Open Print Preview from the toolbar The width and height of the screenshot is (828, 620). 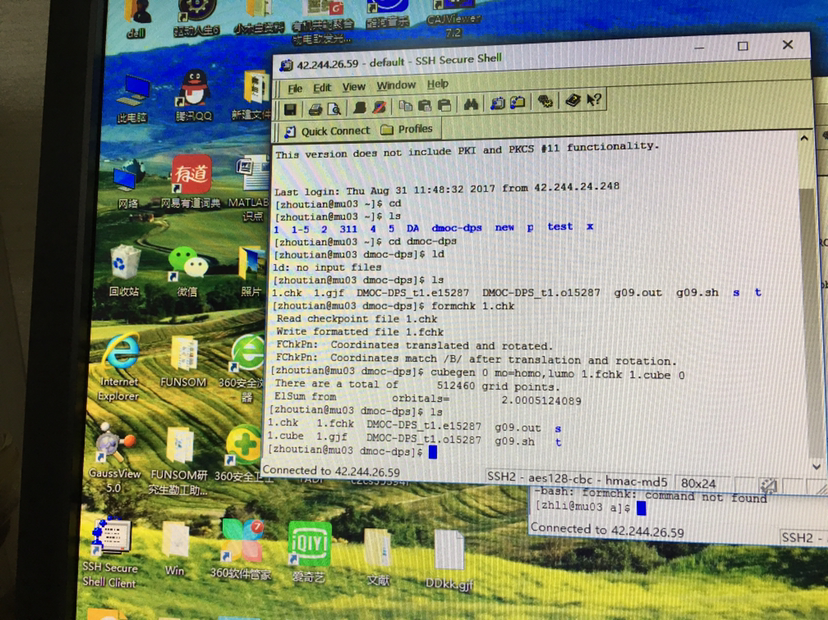pyautogui.click(x=334, y=108)
